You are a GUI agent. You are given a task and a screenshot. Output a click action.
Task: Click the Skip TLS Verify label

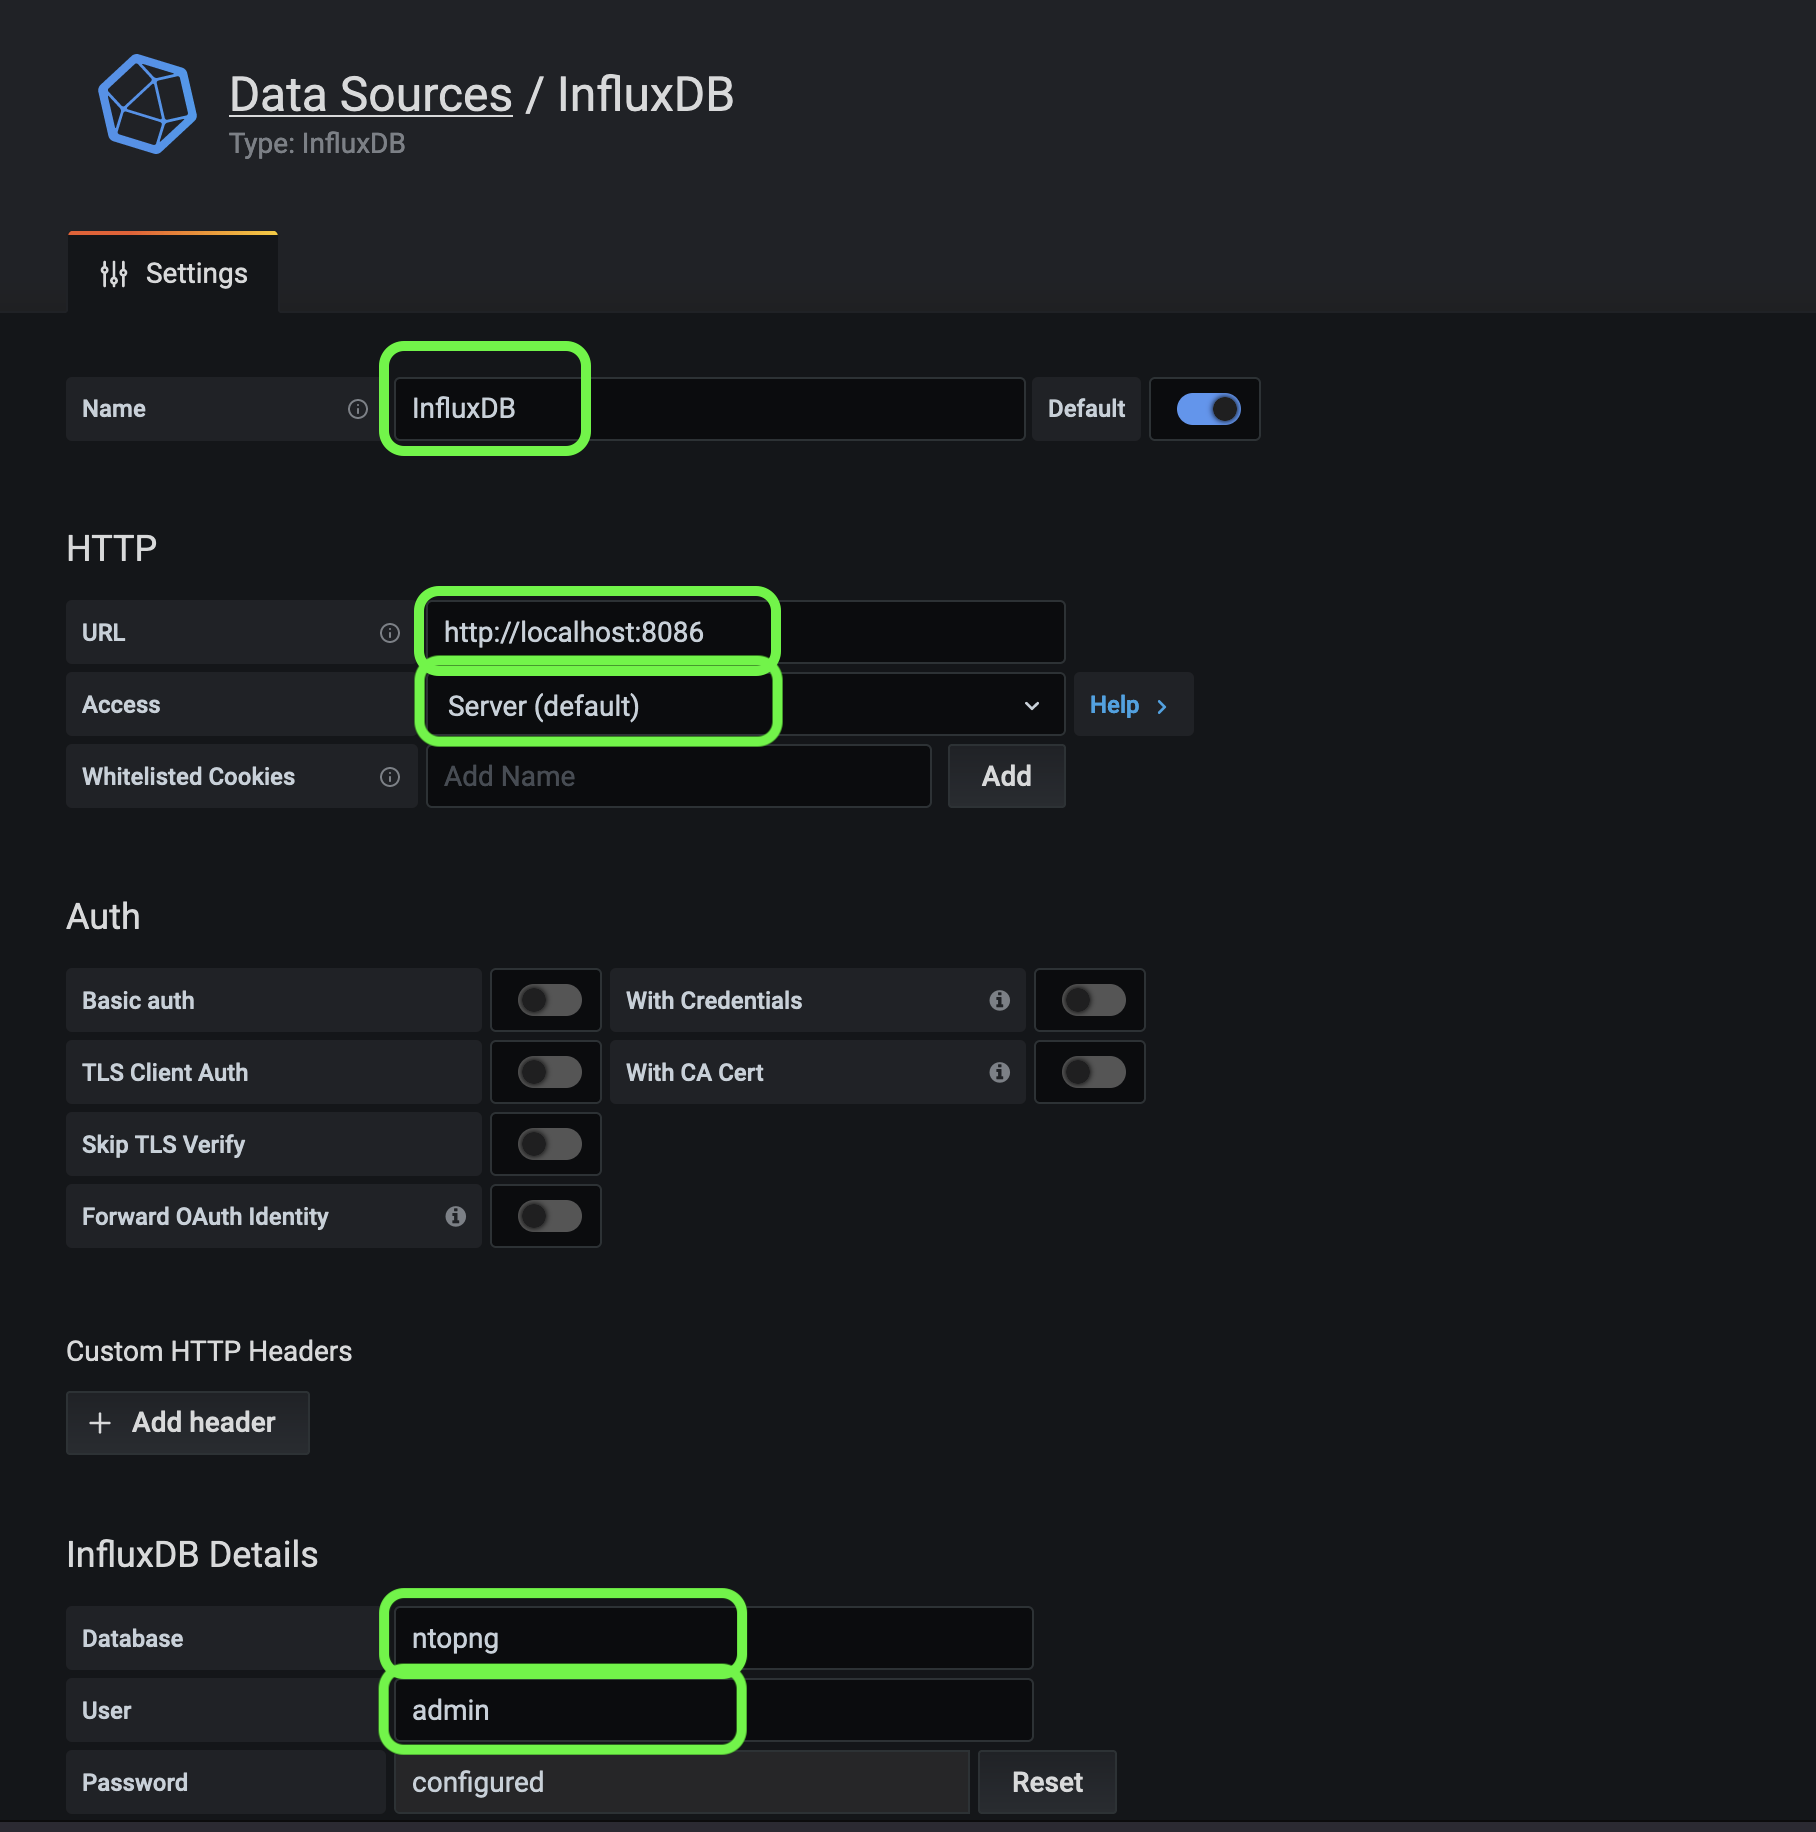[x=163, y=1144]
